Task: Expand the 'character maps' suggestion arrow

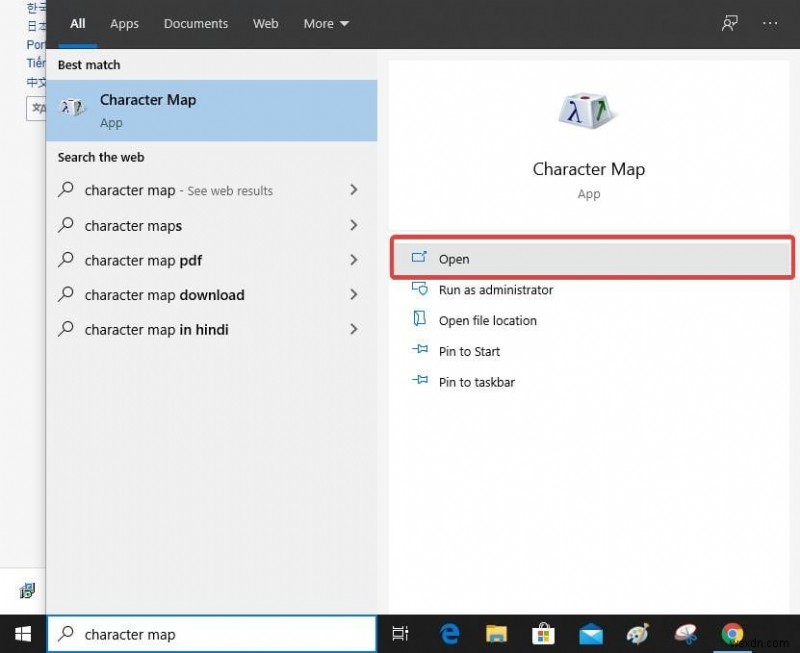Action: pyautogui.click(x=354, y=226)
